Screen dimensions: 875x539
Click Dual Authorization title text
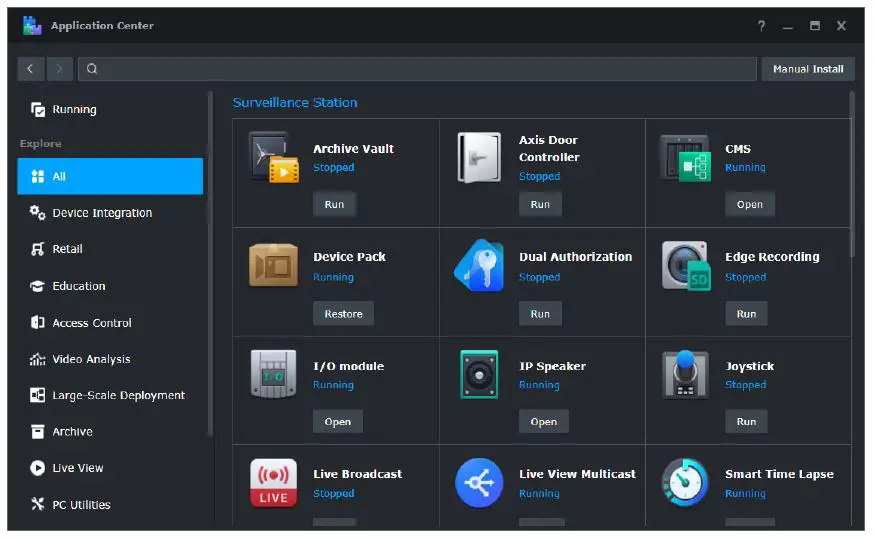[x=575, y=257]
